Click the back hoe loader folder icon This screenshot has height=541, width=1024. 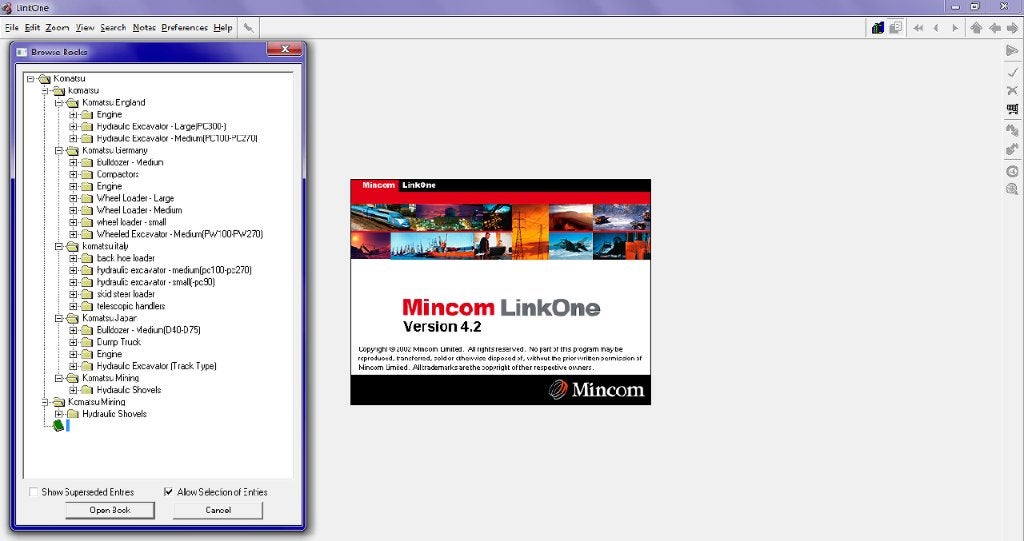87,258
